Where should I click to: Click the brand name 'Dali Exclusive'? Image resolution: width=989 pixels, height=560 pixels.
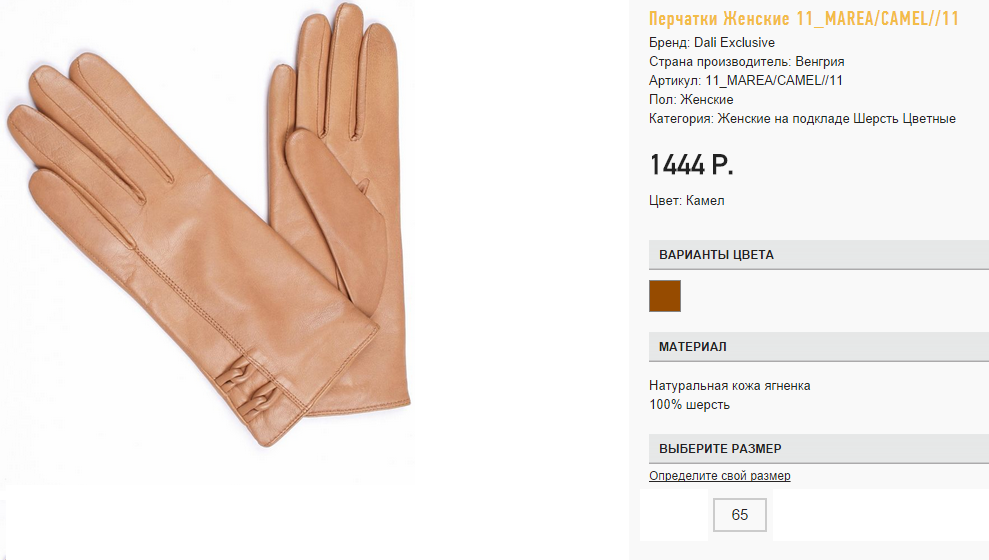coord(734,42)
